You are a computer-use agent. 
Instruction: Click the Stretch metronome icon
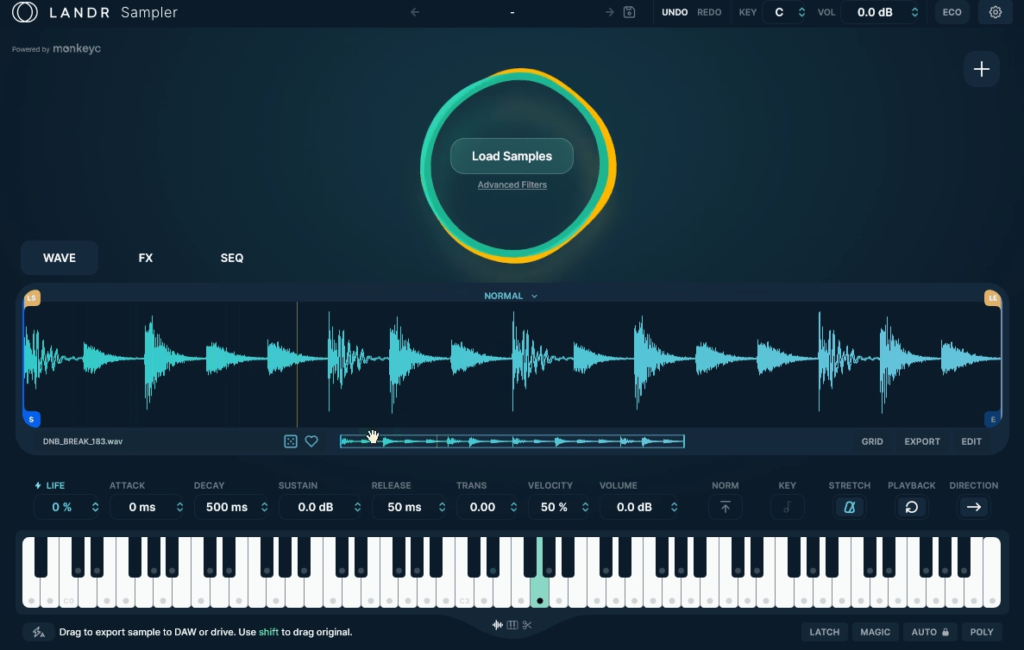click(849, 507)
